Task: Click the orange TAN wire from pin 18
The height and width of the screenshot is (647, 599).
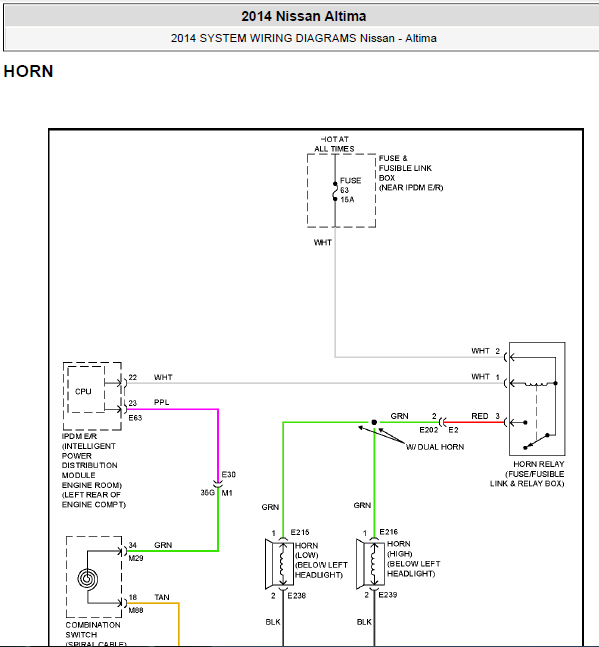Action: (x=179, y=623)
